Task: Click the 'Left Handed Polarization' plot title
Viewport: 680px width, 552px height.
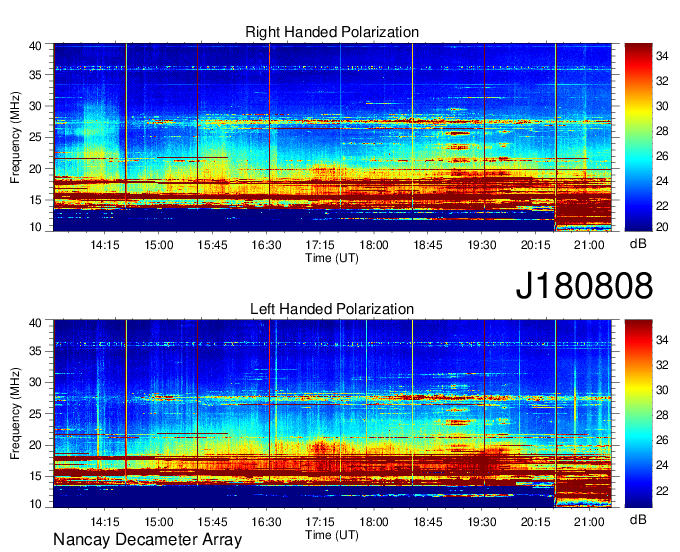Action: click(x=332, y=309)
